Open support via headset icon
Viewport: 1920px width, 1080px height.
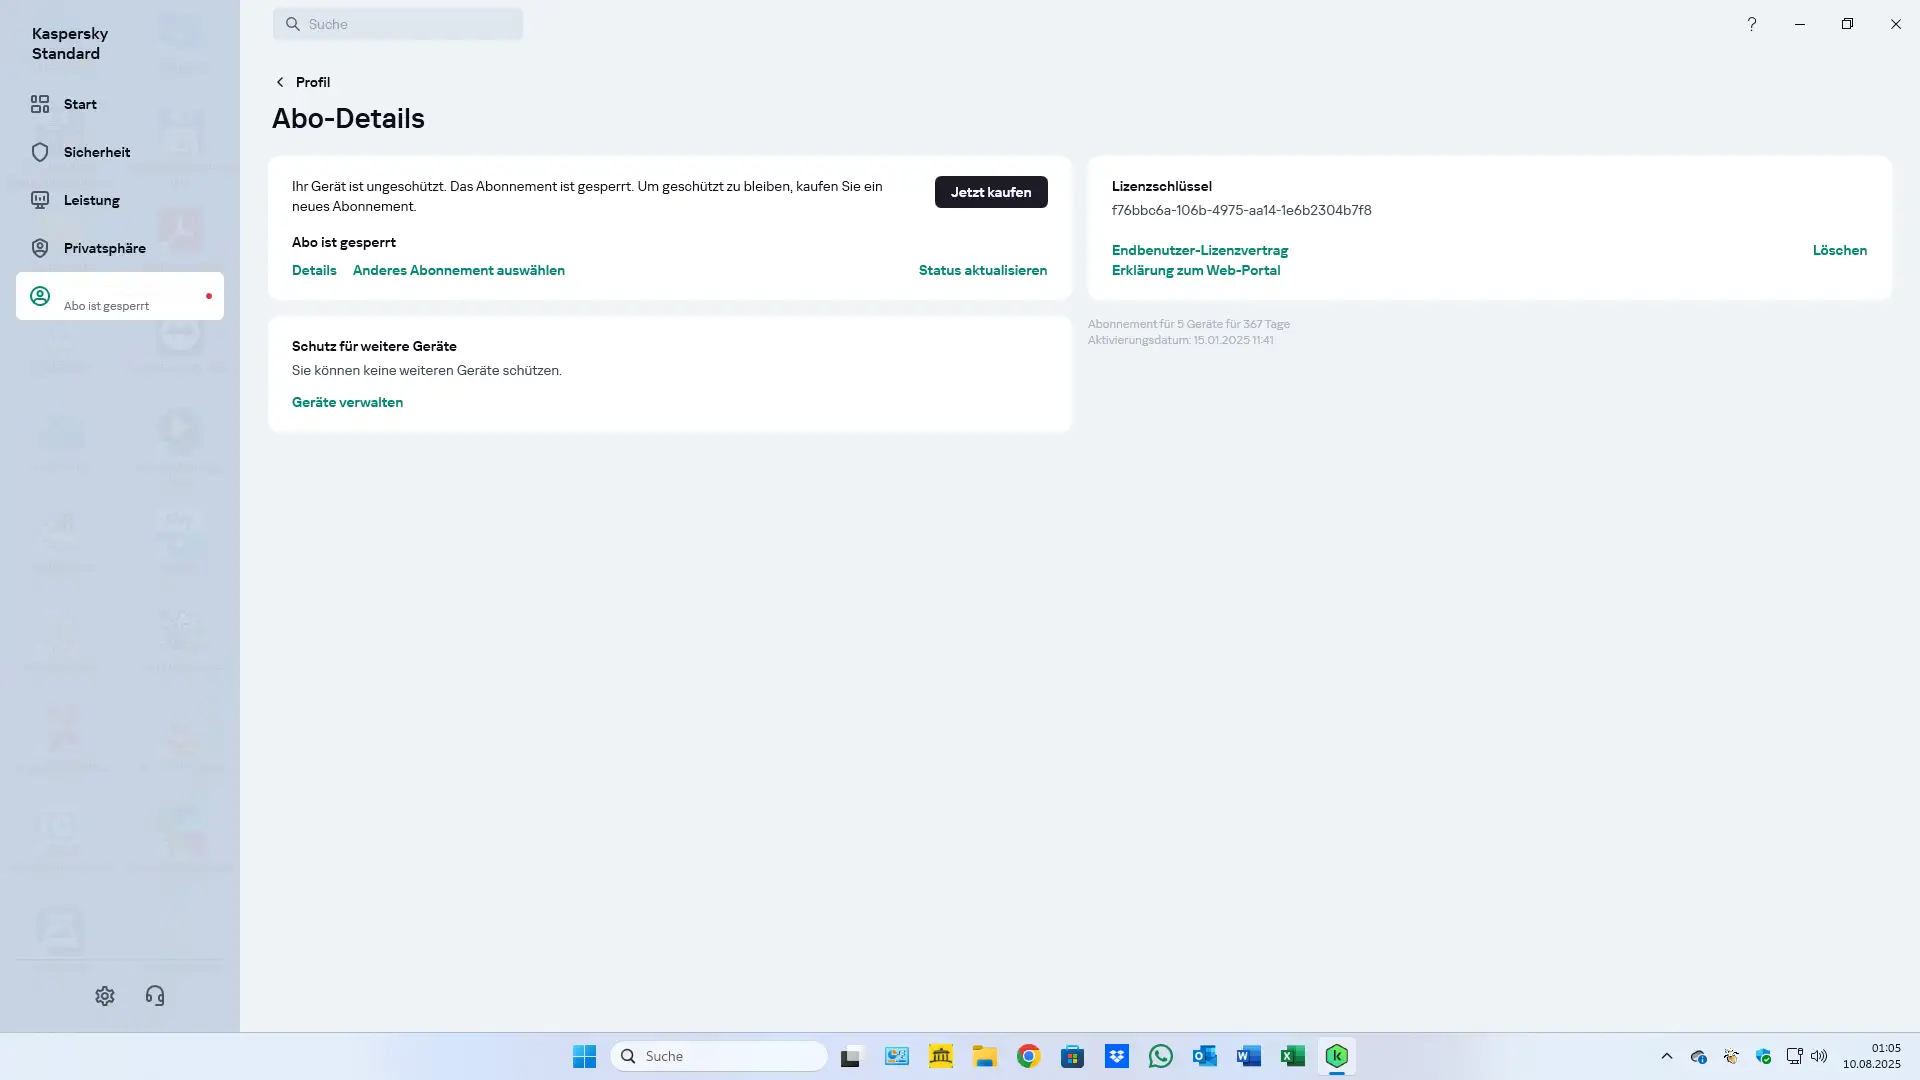[x=155, y=996]
